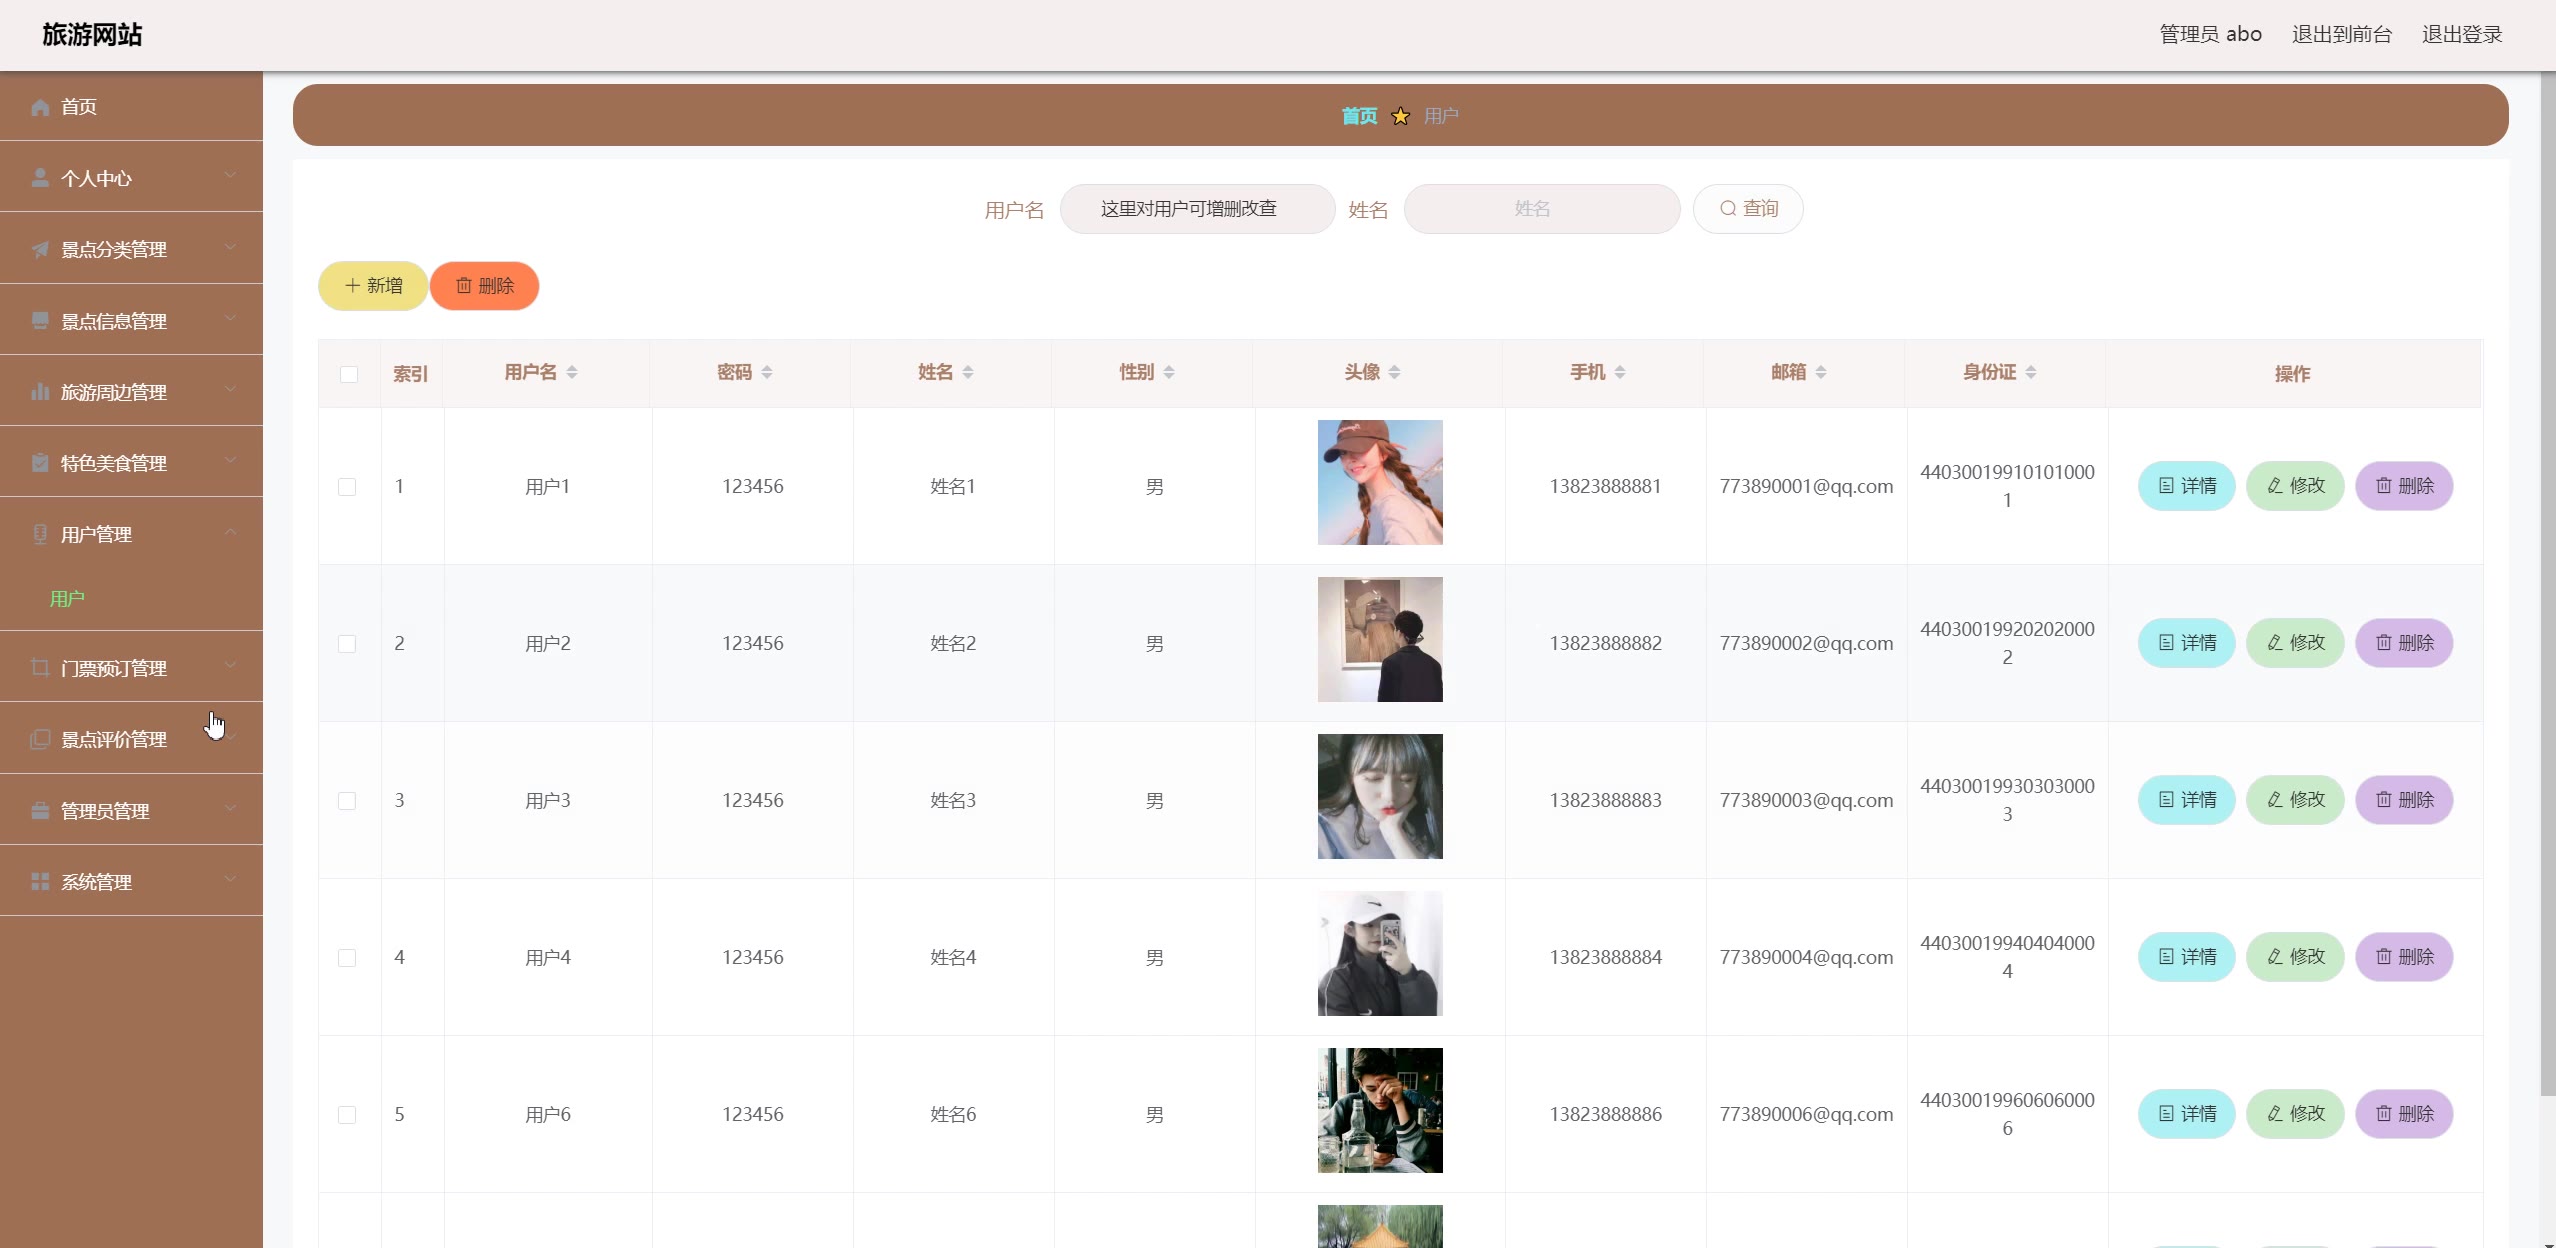Click 删除 for 用户4
Viewport: 2556px width, 1248px height.
(2404, 957)
